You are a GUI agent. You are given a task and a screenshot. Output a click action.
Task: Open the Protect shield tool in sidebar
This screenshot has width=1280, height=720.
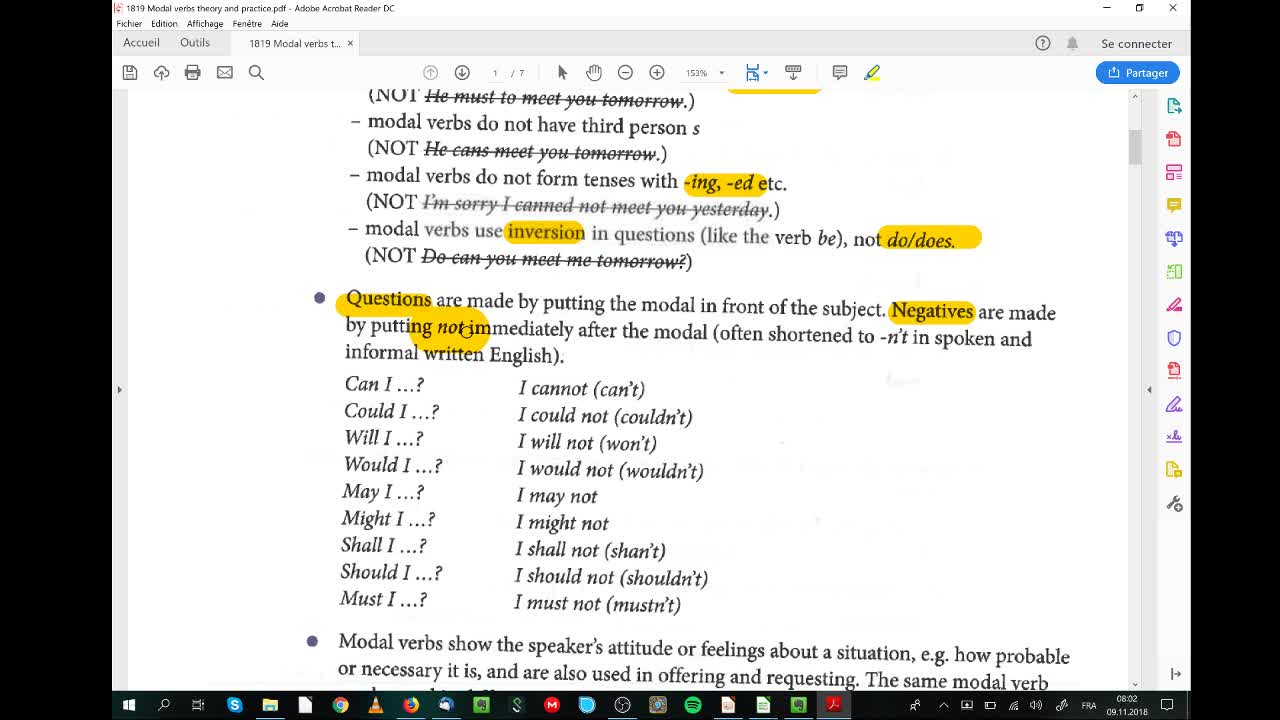pos(1174,338)
